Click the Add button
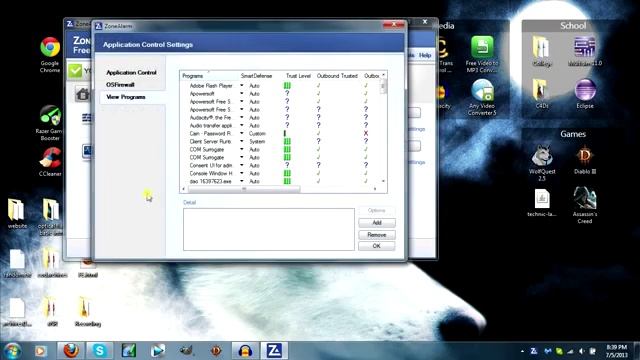Screen dimensions: 640x360 (x=377, y=223)
